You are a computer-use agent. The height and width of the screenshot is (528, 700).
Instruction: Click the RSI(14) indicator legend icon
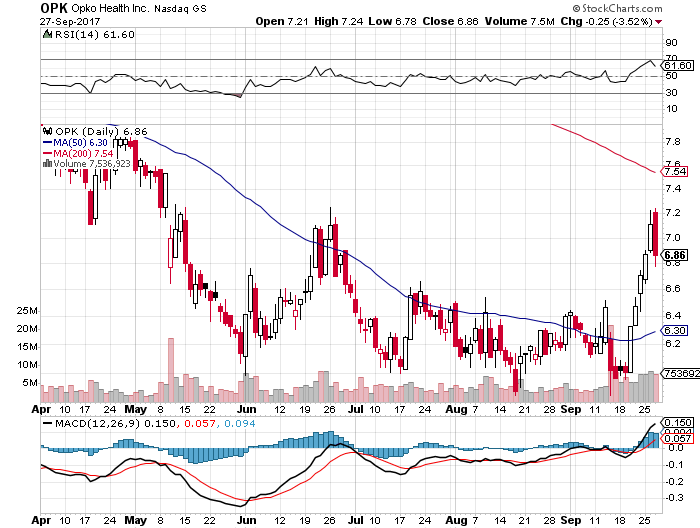(x=46, y=34)
